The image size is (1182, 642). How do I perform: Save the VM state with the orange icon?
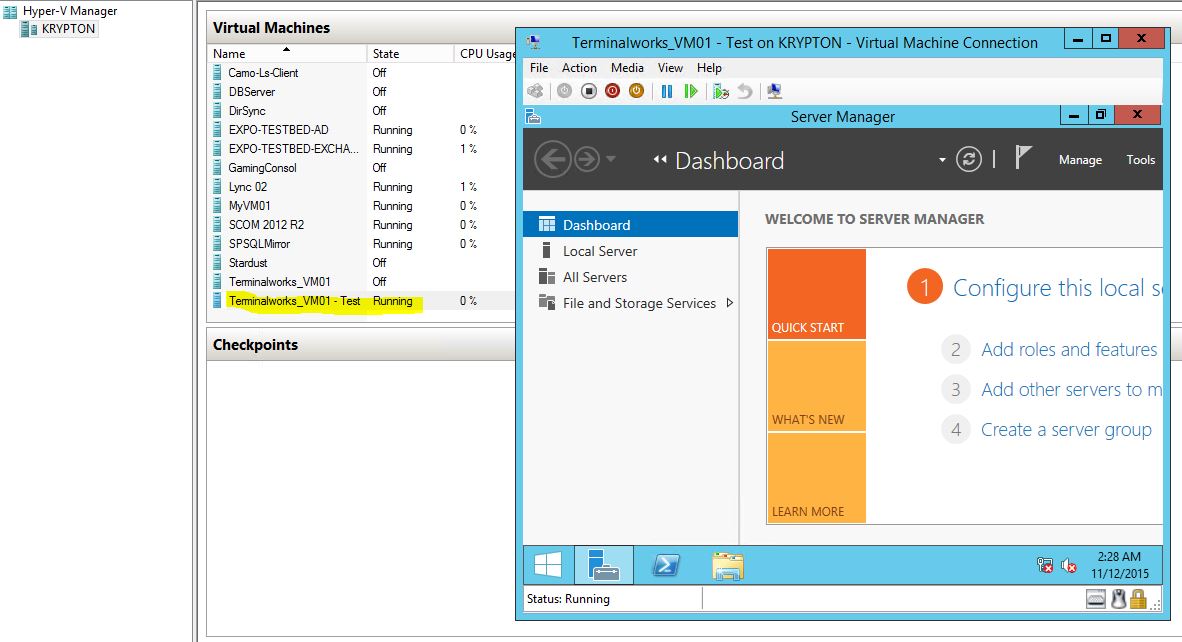(x=637, y=91)
